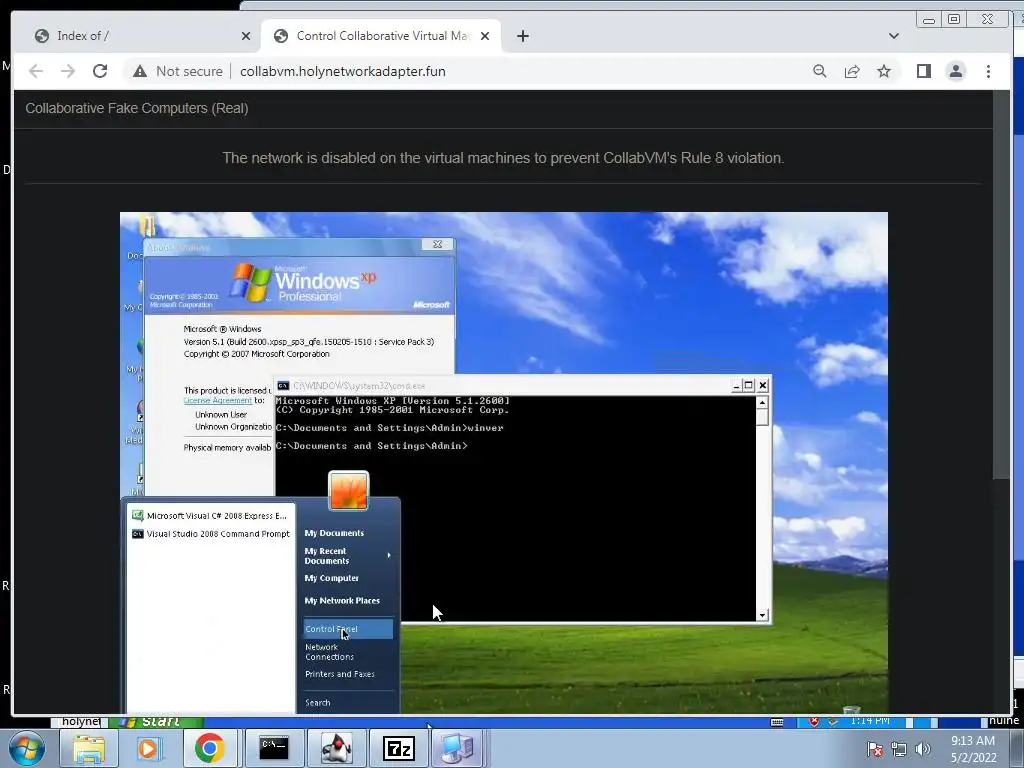Open the Java application taskbar icon
This screenshot has height=768, width=1024.
tap(336, 748)
